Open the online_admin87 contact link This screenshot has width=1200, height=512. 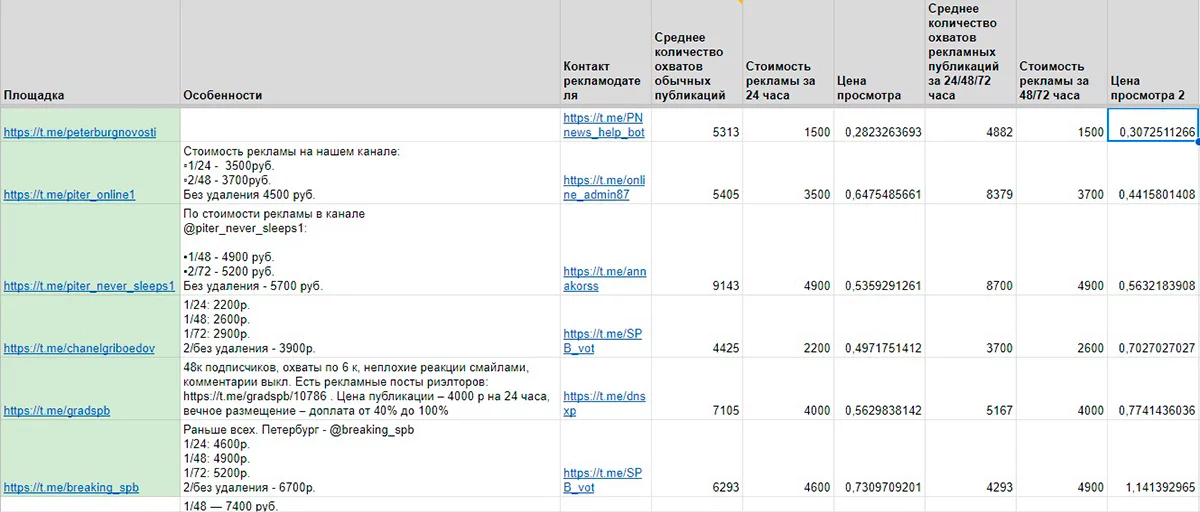point(605,187)
